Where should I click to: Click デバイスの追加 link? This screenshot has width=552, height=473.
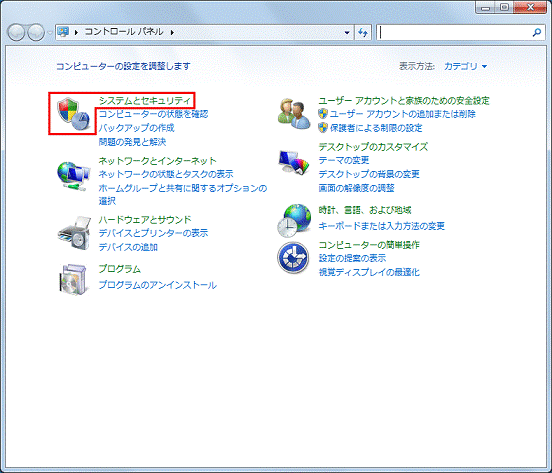click(x=128, y=247)
